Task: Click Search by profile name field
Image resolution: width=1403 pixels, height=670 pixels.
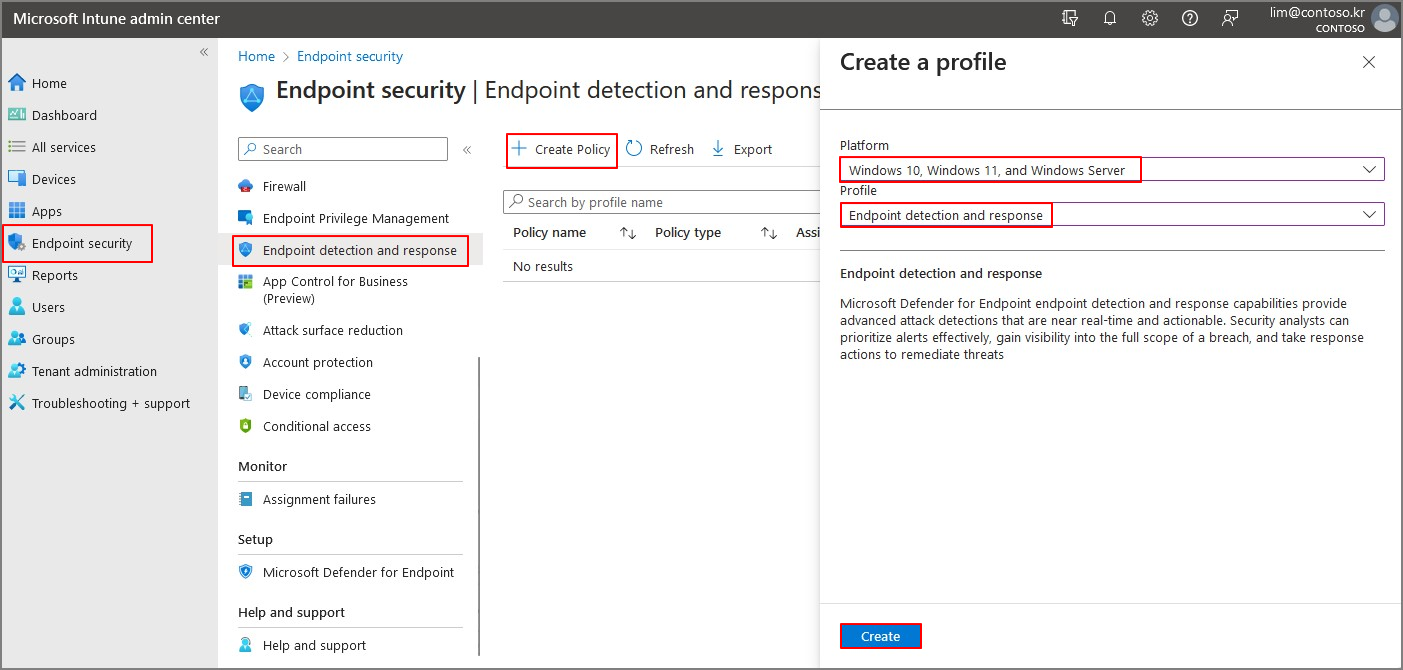Action: click(662, 202)
